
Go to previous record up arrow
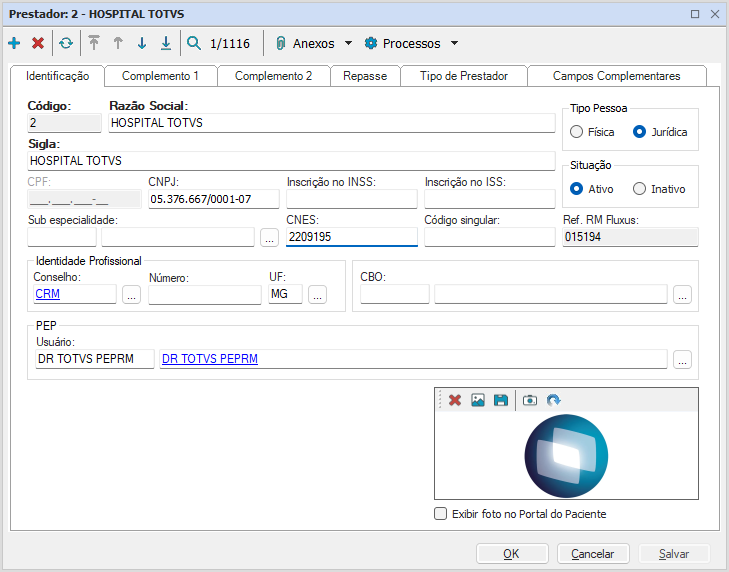point(118,43)
